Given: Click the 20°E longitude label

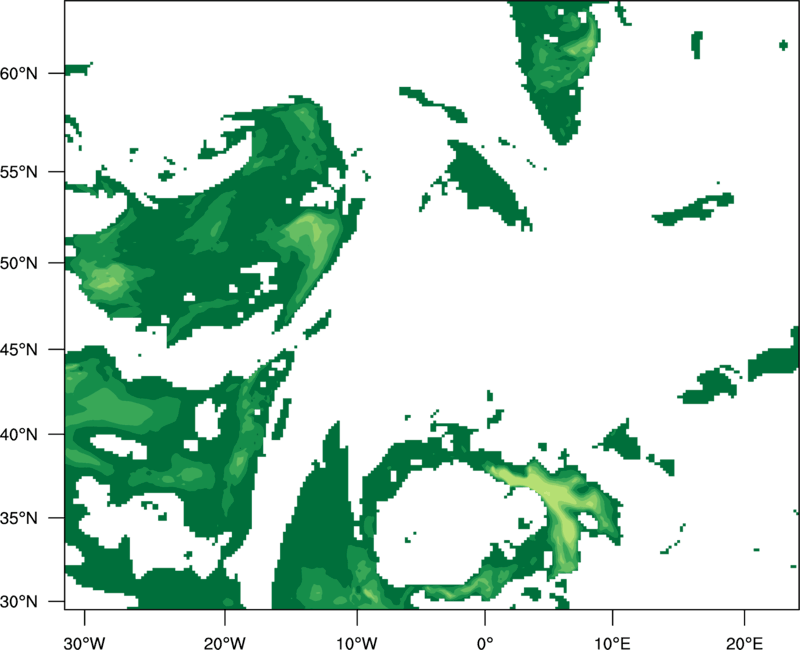Looking at the screenshot, I should point(744,643).
